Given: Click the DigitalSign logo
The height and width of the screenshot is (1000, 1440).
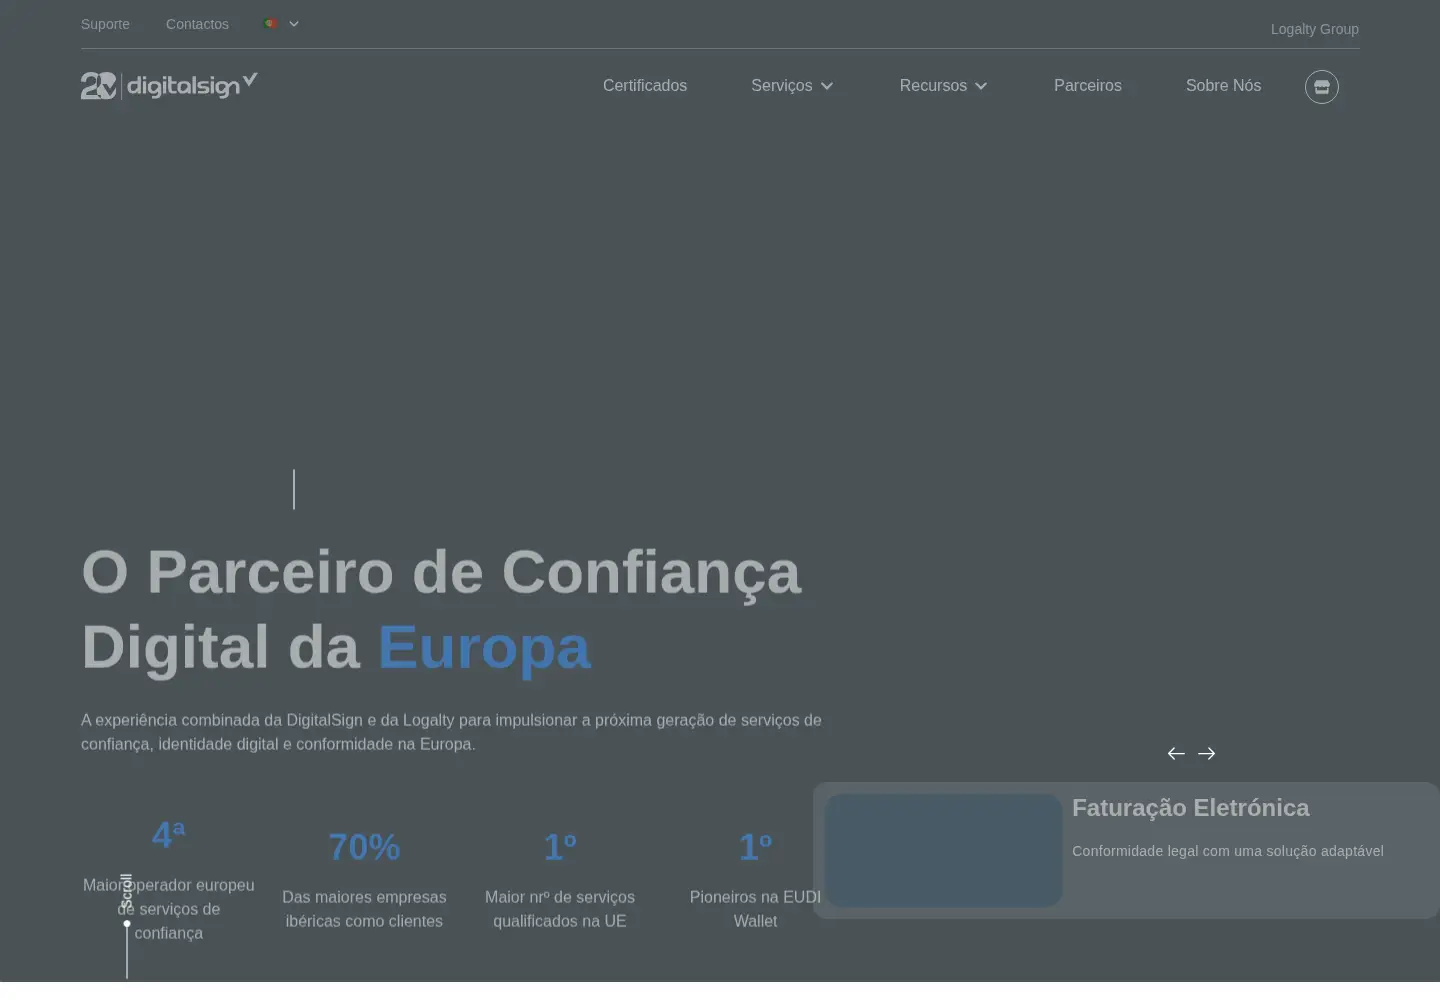Looking at the screenshot, I should pyautogui.click(x=169, y=86).
